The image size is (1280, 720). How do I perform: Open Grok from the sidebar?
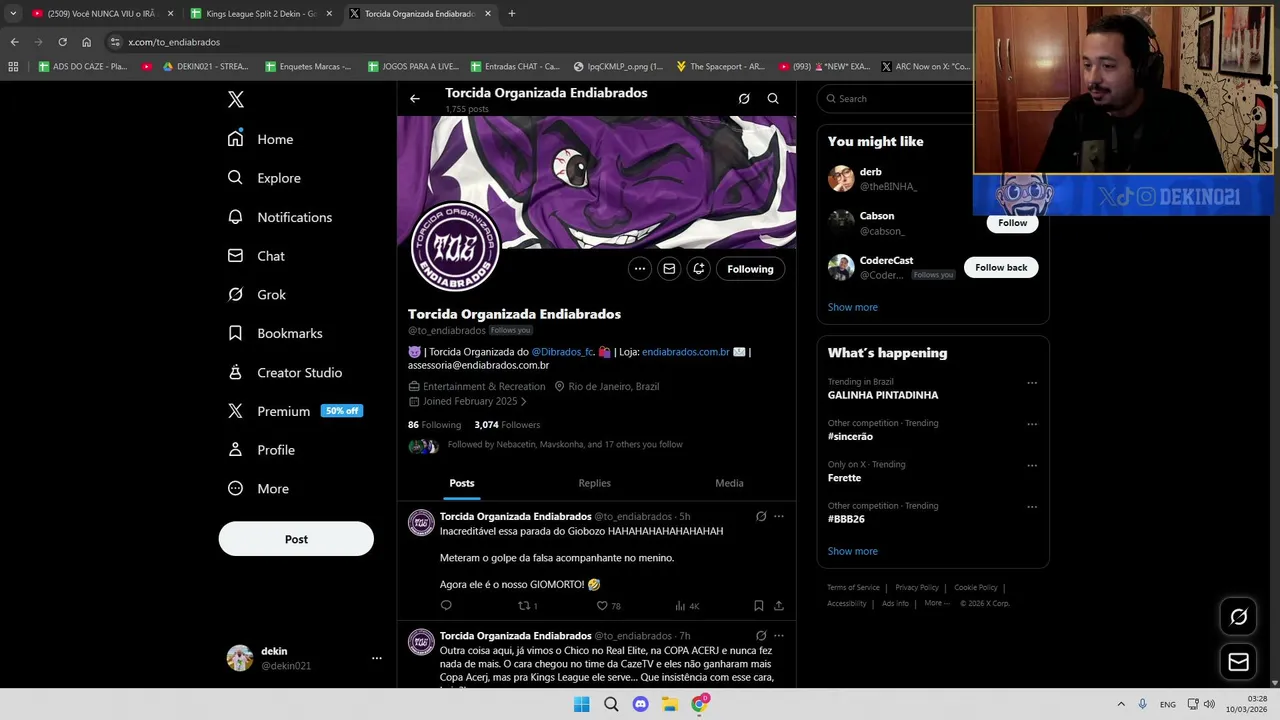(257, 295)
